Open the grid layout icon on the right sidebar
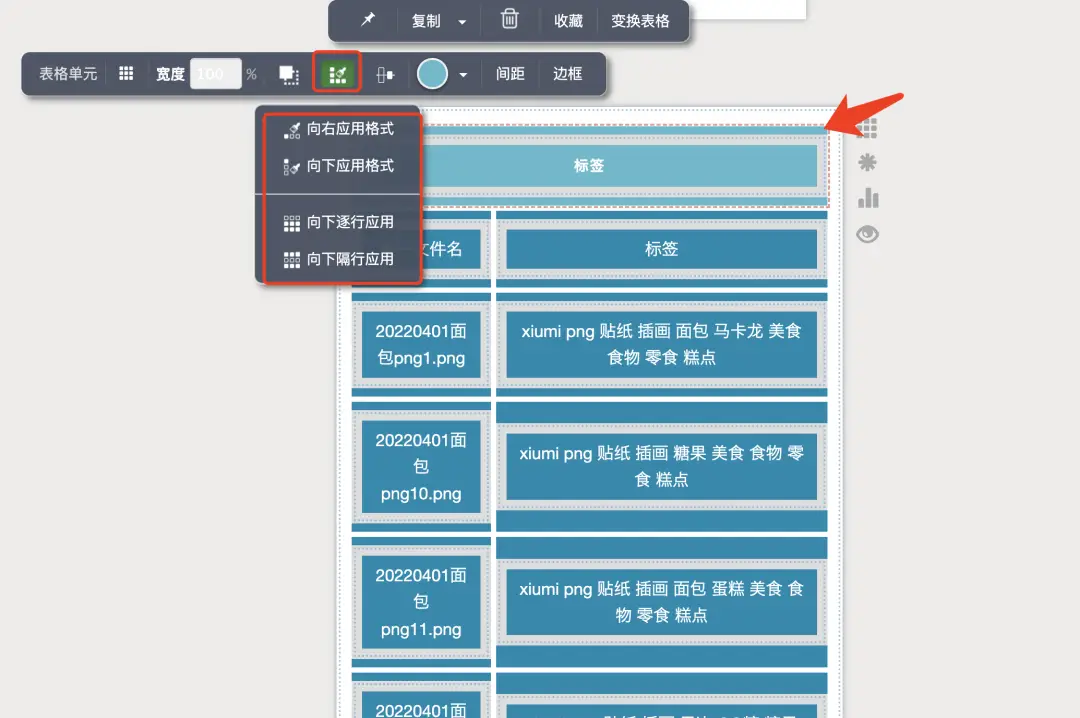 click(868, 127)
